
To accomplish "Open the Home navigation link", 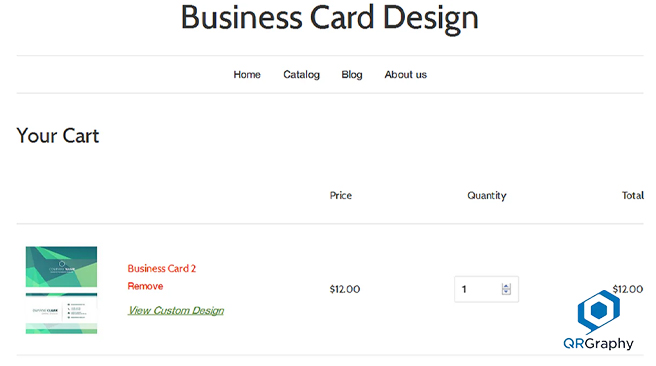I will (247, 74).
